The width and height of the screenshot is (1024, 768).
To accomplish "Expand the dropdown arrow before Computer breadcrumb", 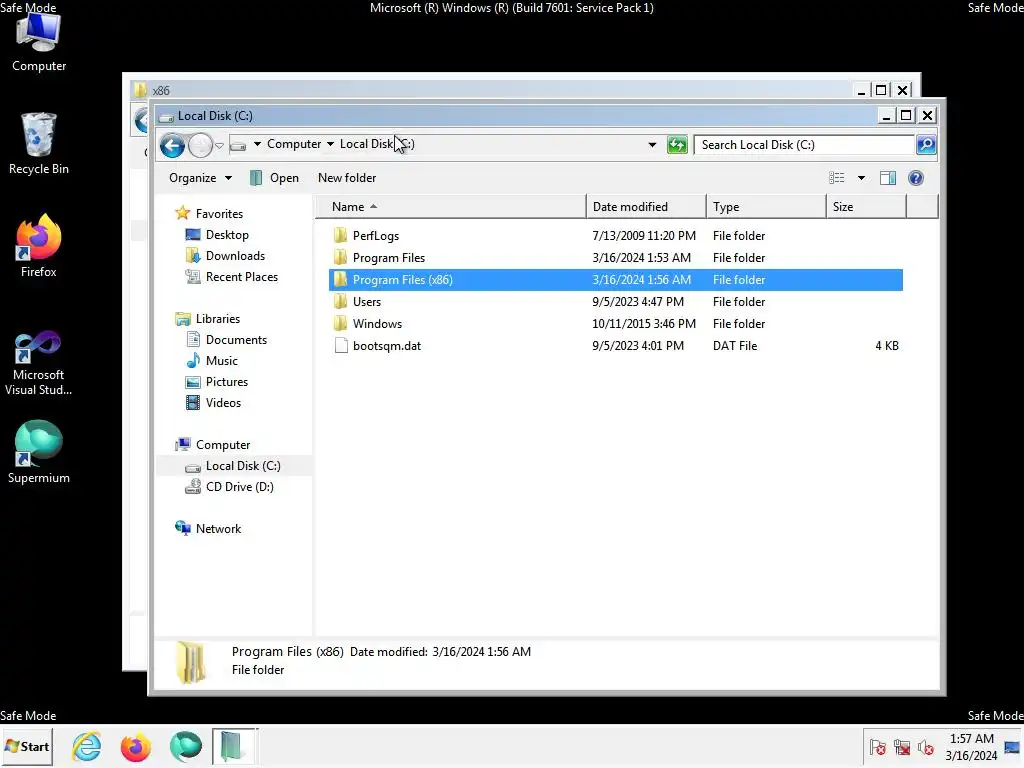I will coord(257,144).
